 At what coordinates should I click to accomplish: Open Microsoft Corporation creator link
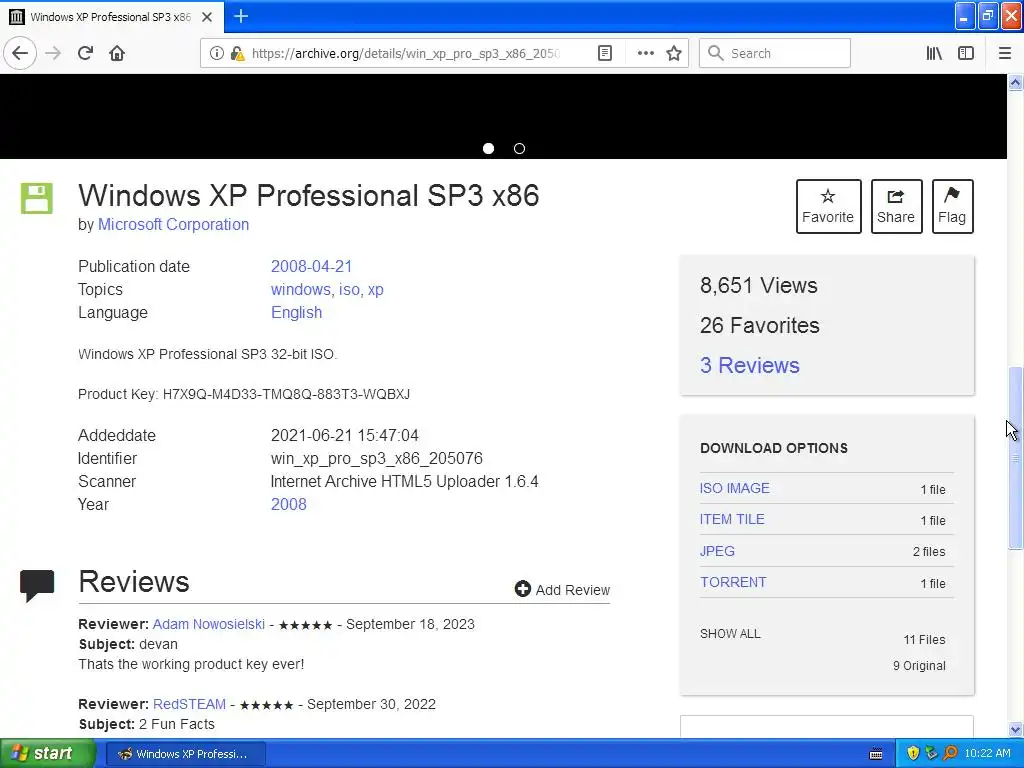point(173,225)
